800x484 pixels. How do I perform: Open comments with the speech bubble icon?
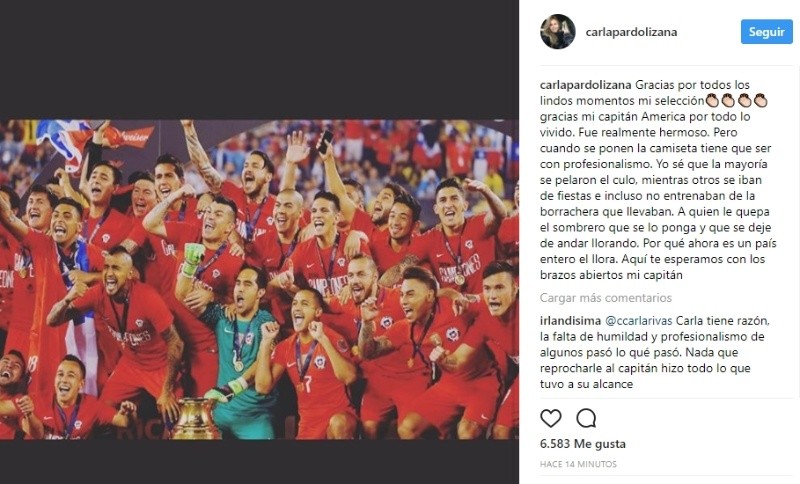click(586, 419)
